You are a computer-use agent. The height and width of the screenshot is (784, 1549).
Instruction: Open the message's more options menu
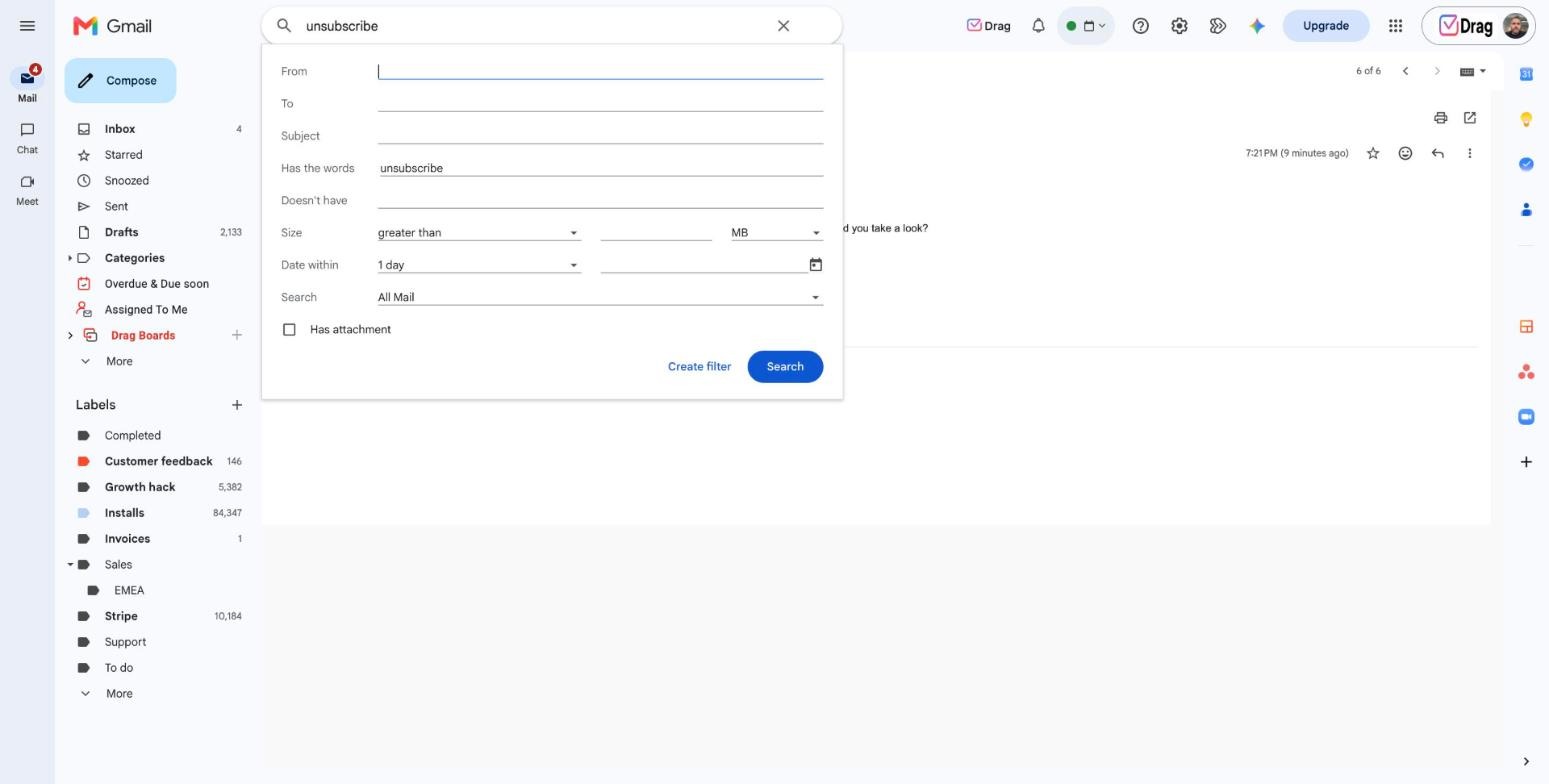tap(1469, 153)
